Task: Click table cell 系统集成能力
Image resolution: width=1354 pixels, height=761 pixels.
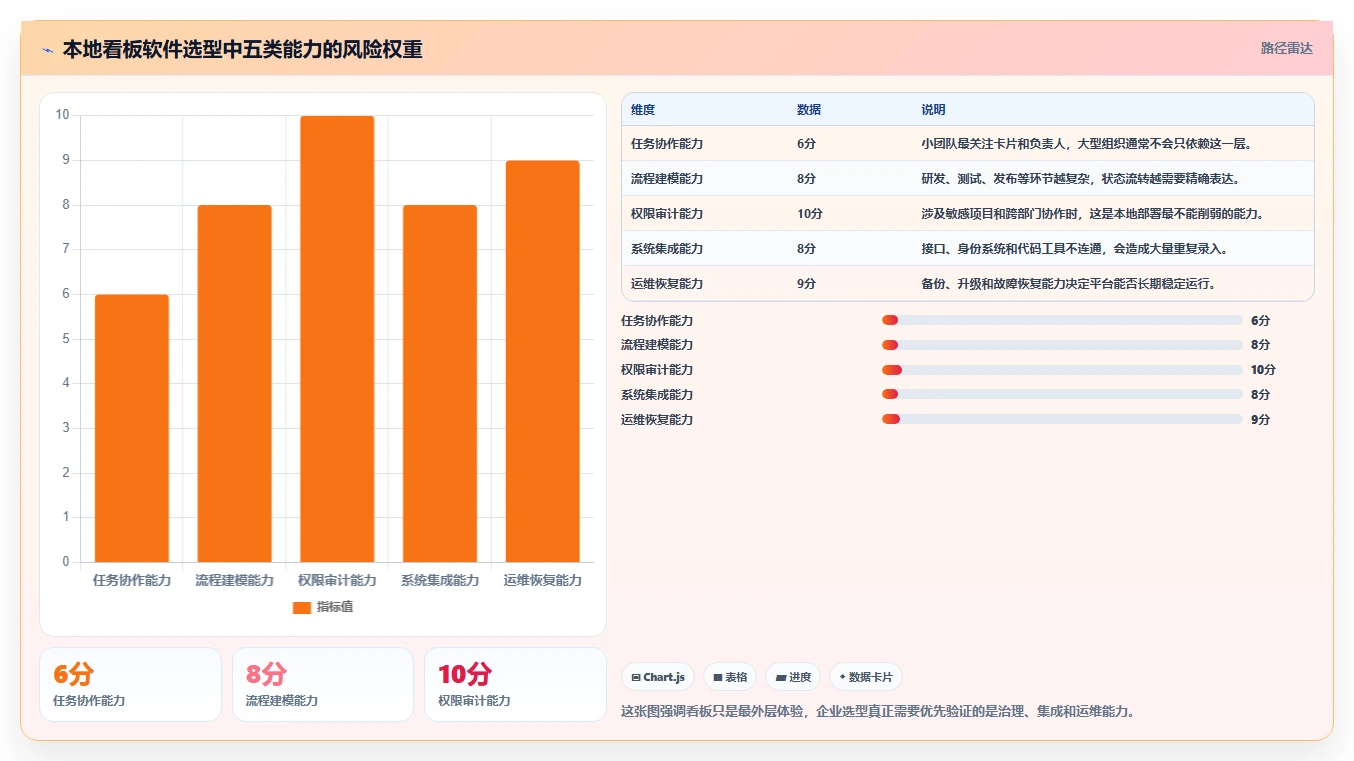Action: coord(667,249)
